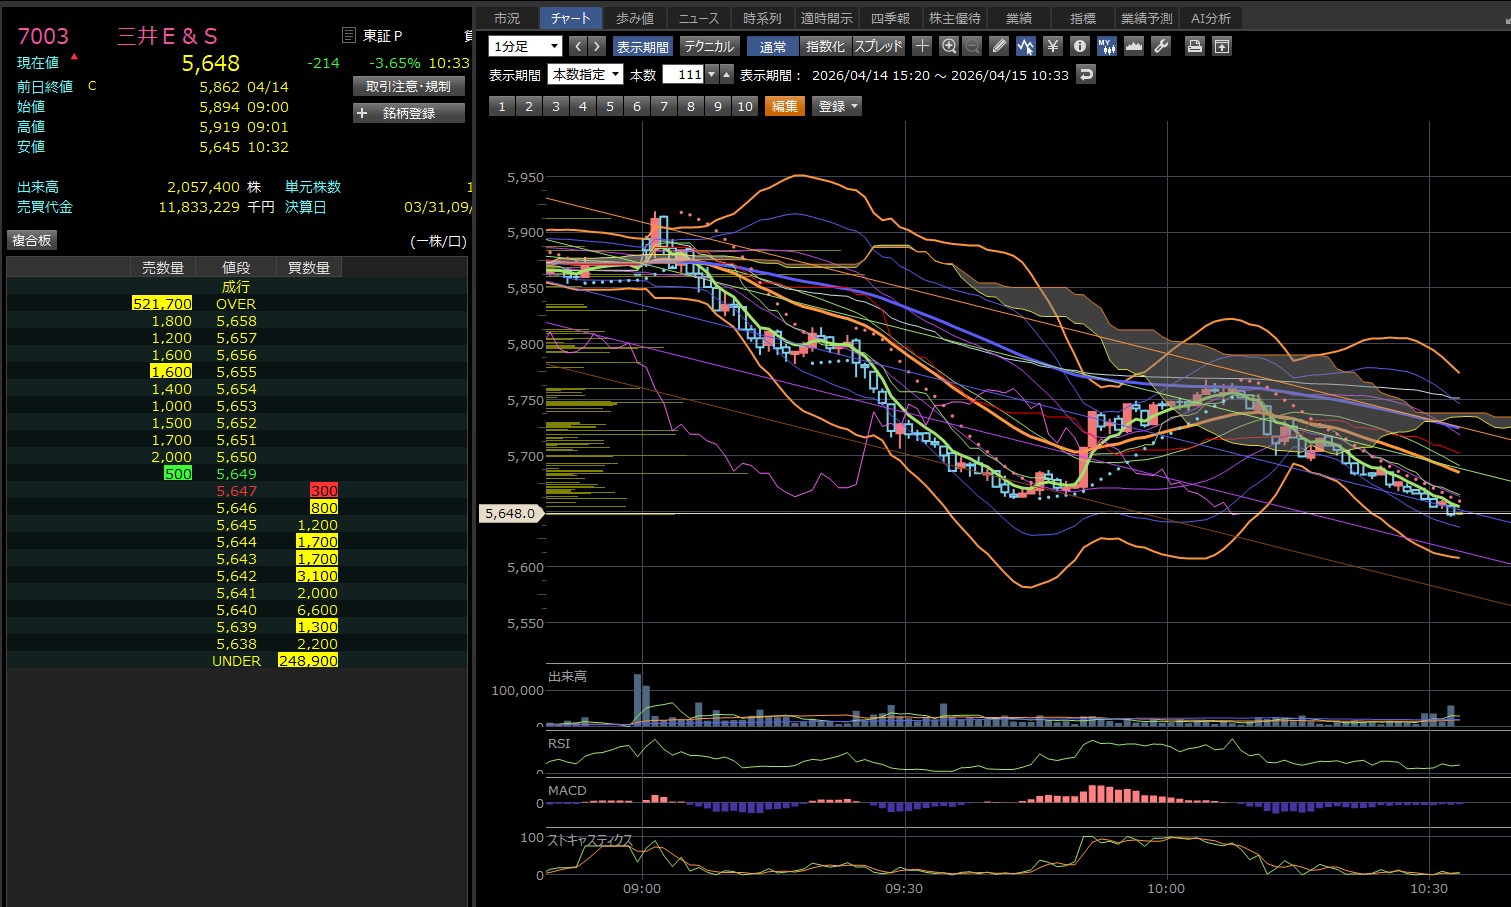
Task: Click the info circle icon
Action: [1079, 46]
